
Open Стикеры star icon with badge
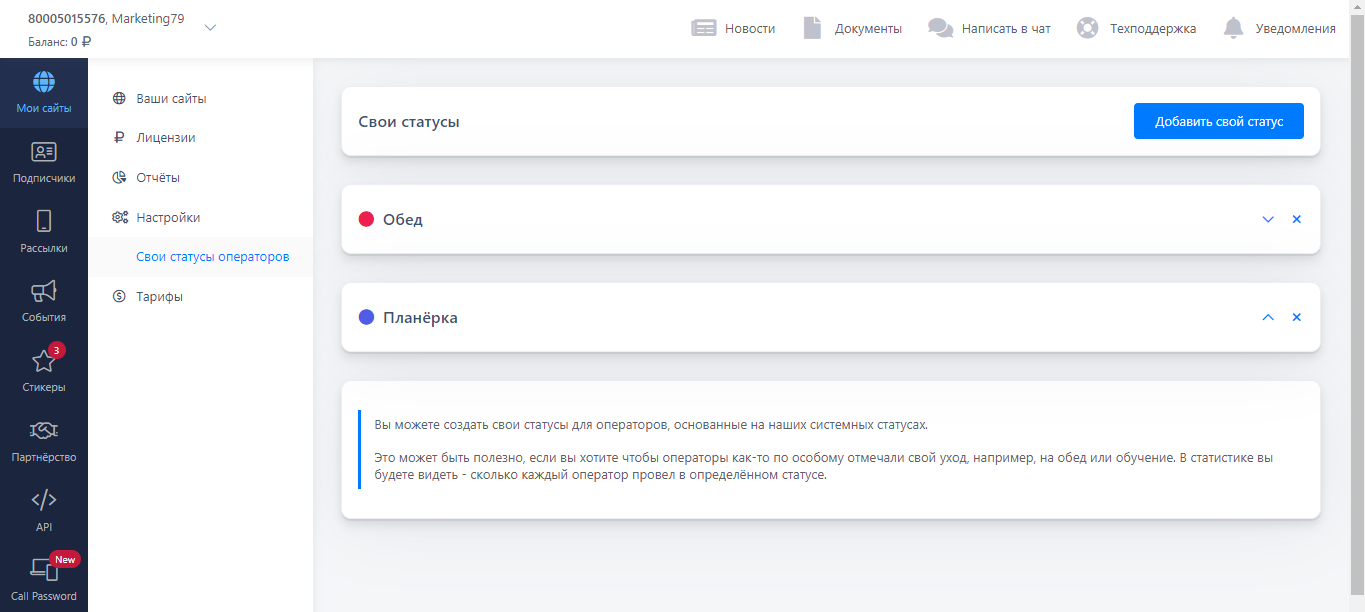pos(44,361)
